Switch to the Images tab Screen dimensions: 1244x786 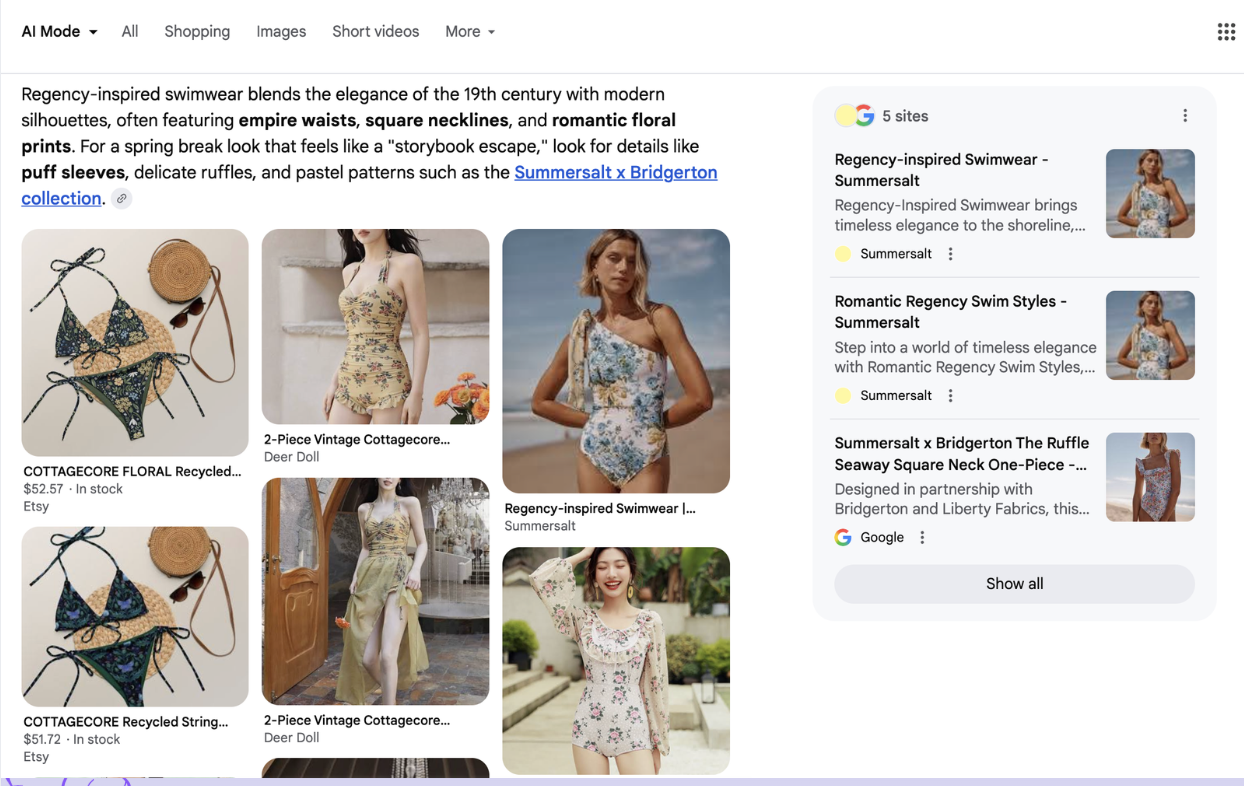pyautogui.click(x=281, y=32)
